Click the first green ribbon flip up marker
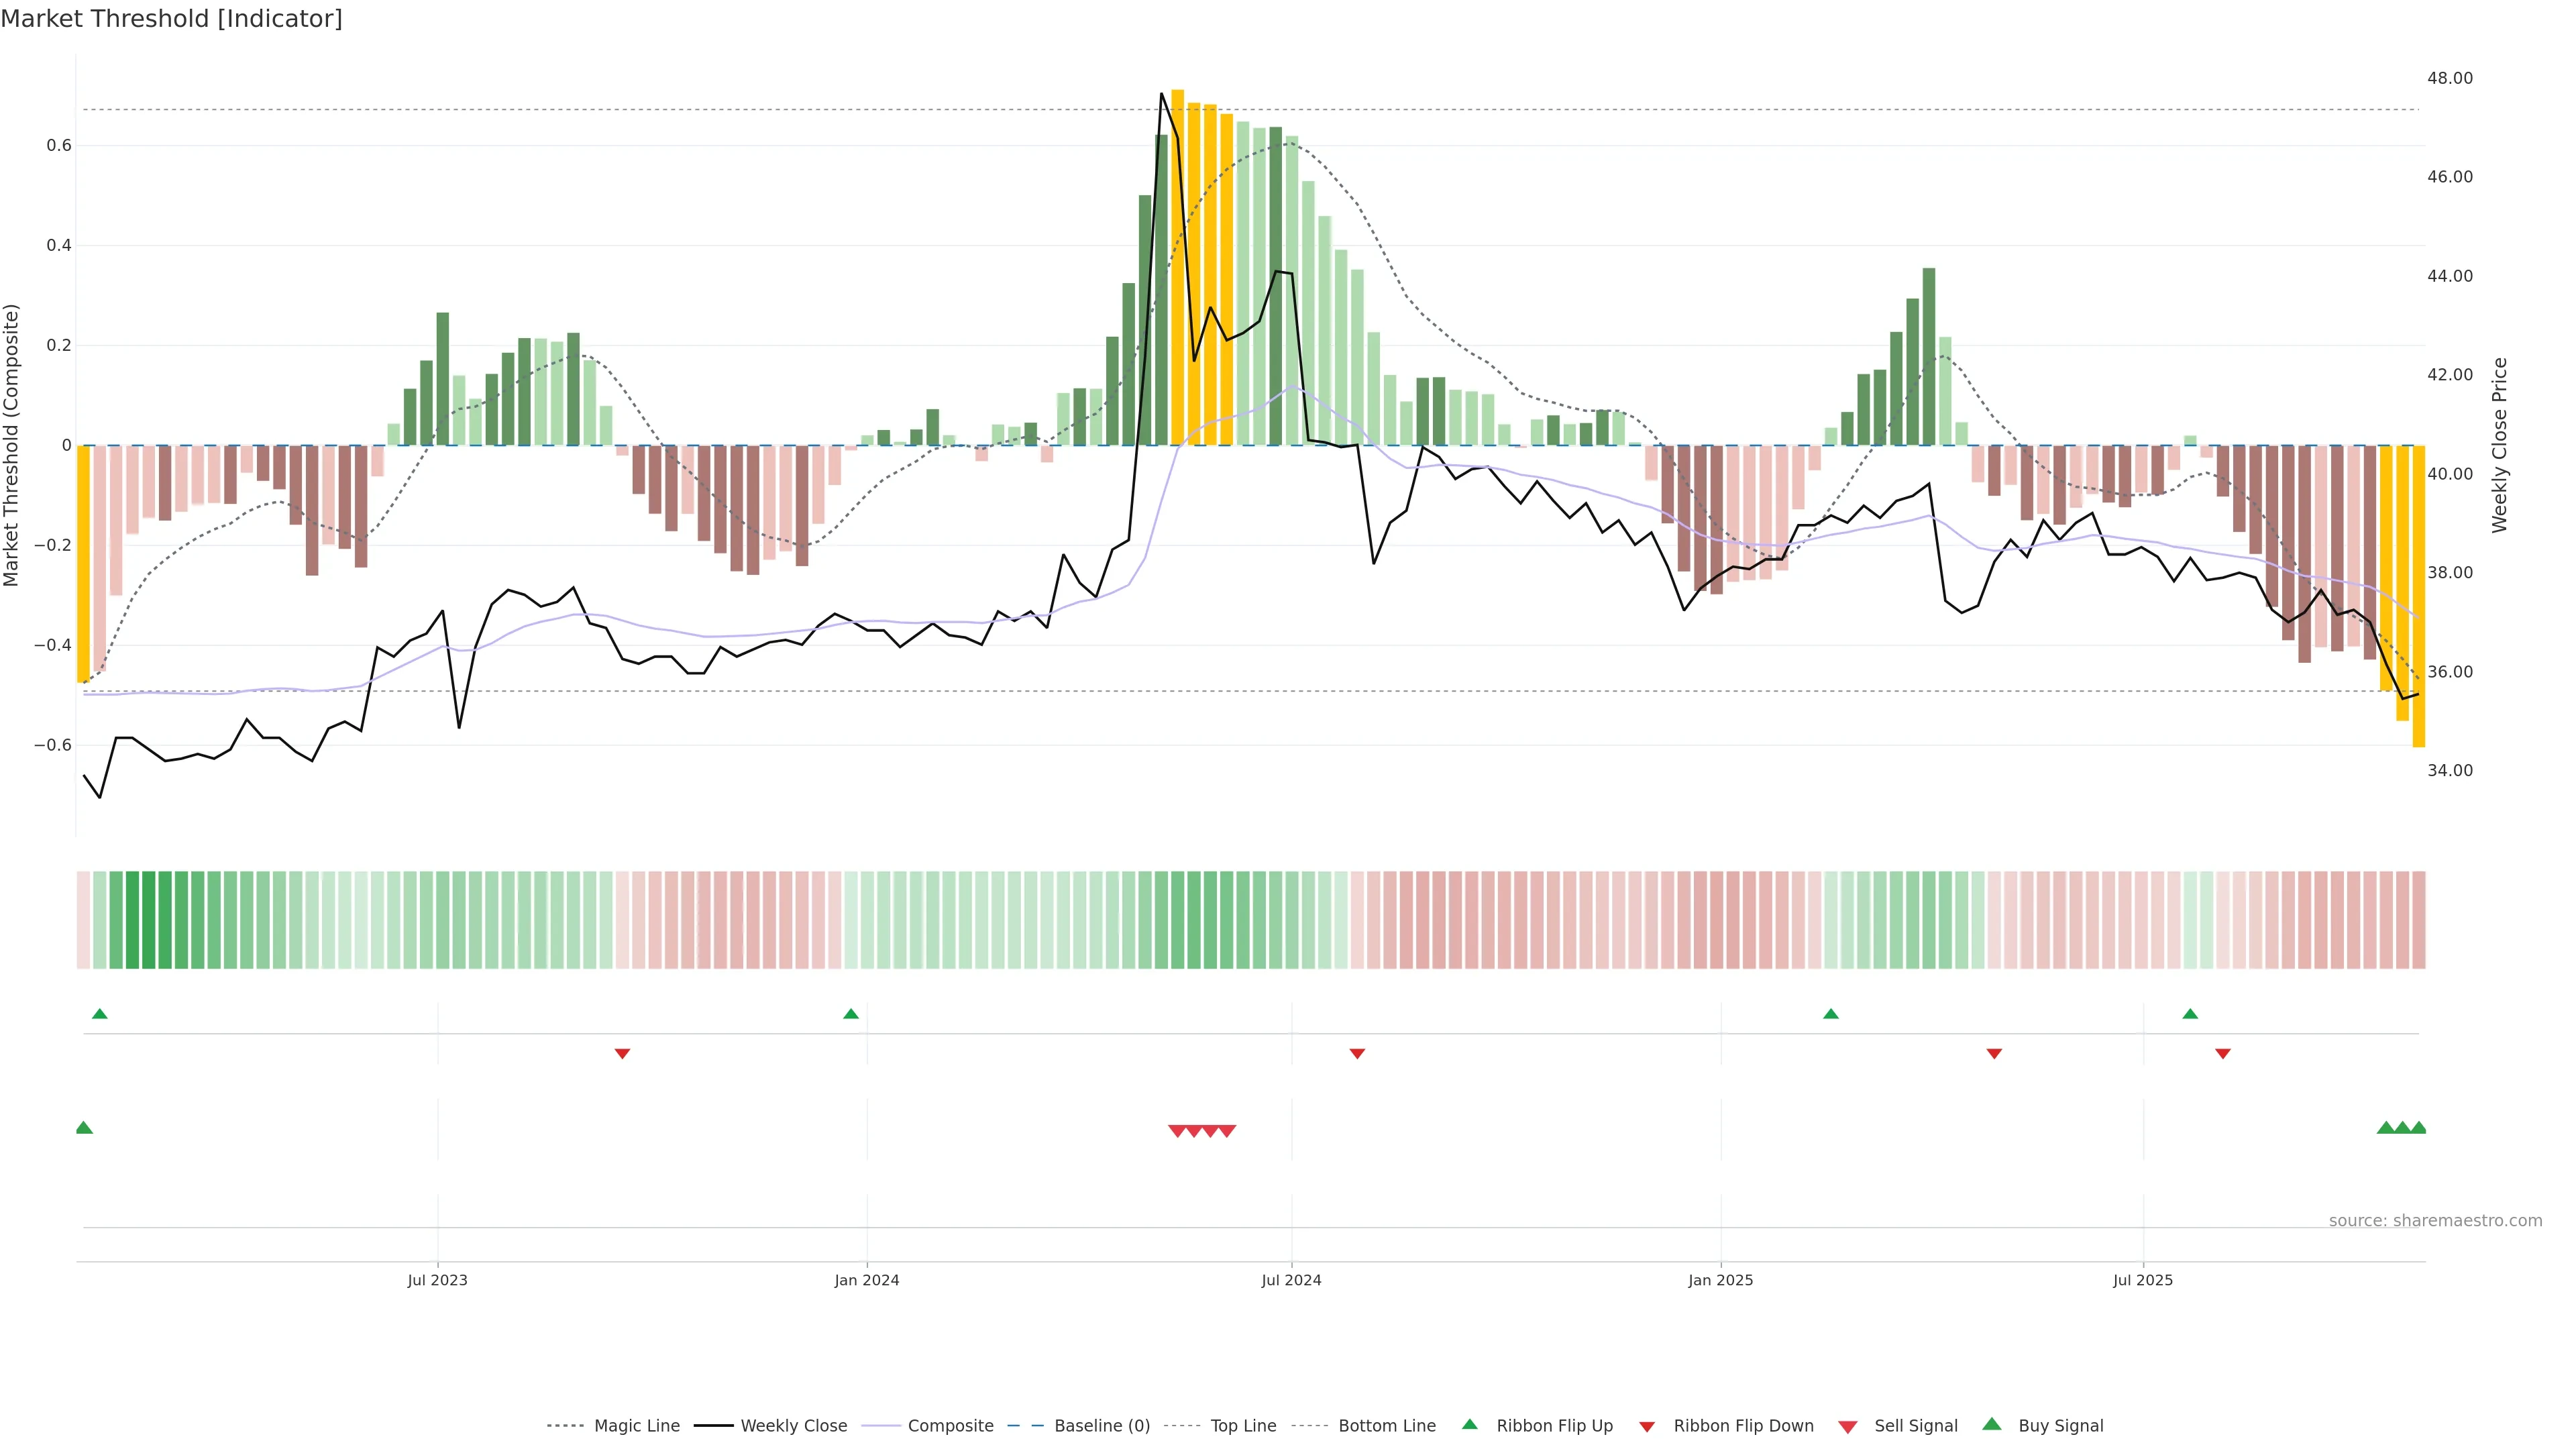Screen dimensions: 2576x1449 [x=99, y=1014]
